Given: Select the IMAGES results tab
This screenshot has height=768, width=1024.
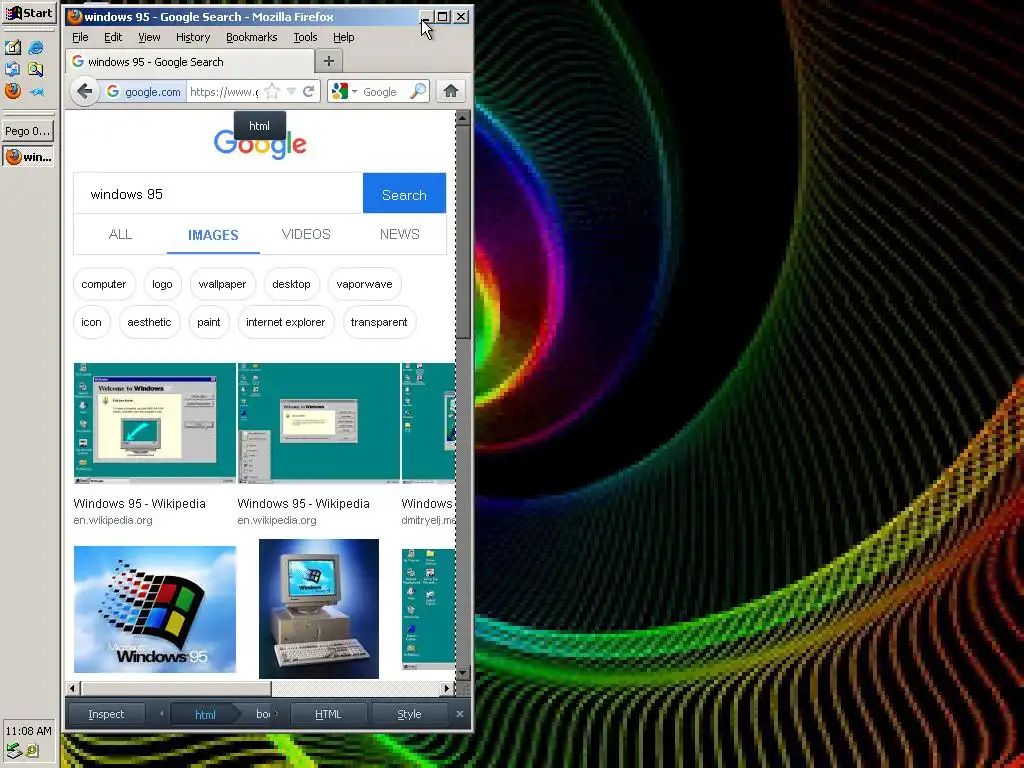Looking at the screenshot, I should pyautogui.click(x=213, y=235).
